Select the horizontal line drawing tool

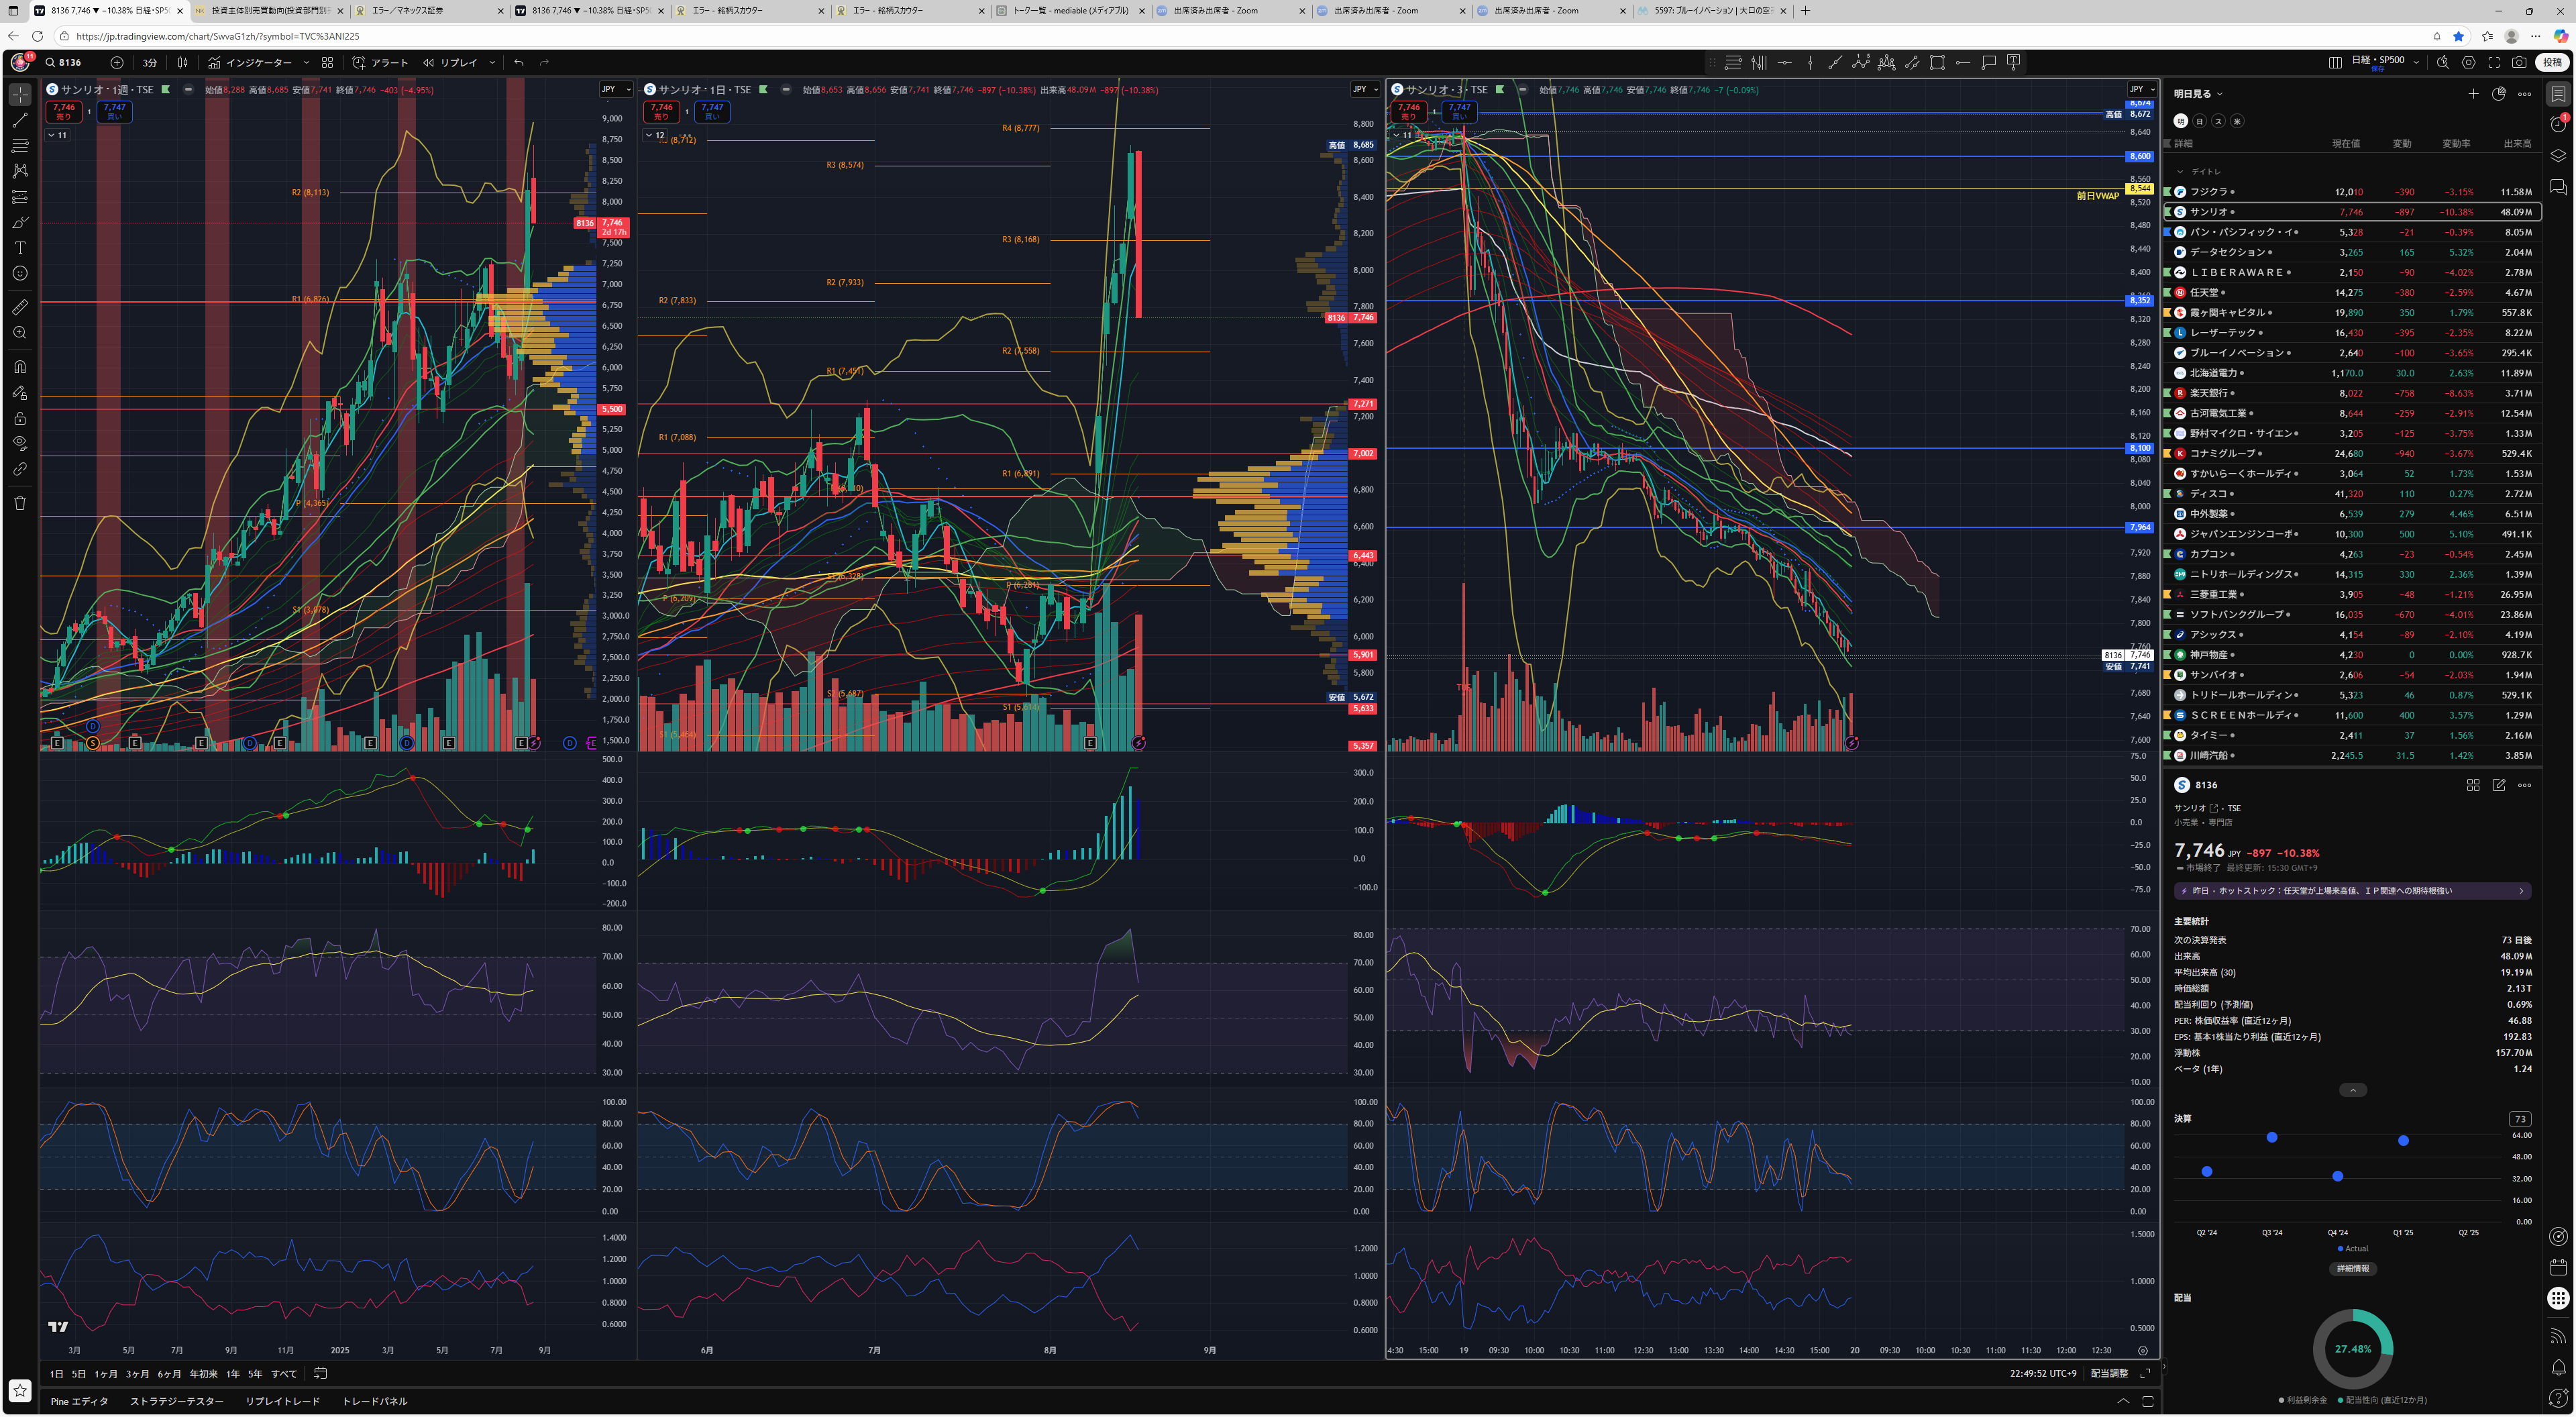[1784, 62]
